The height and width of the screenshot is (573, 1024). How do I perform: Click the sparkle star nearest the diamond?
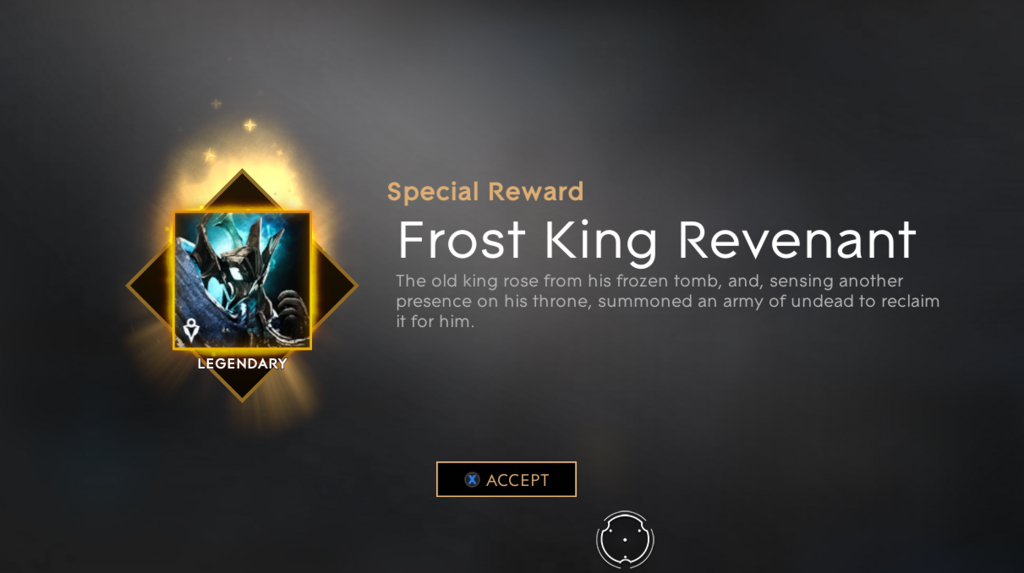click(x=210, y=156)
